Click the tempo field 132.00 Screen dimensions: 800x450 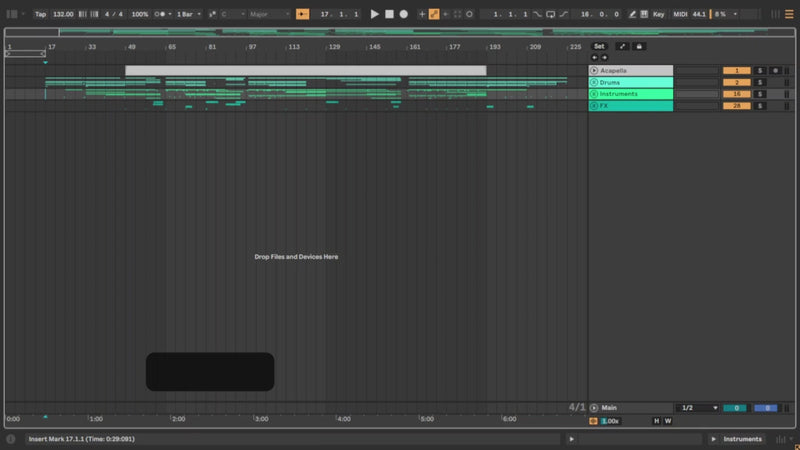(63, 14)
